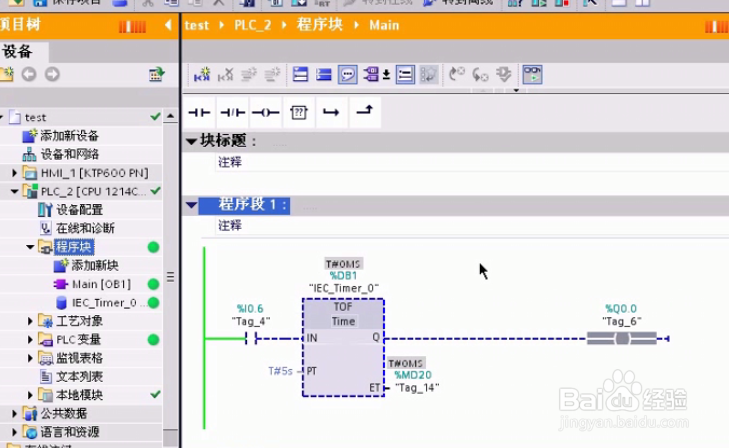Viewport: 729px width, 448px height.
Task: Click Main in the breadcrumb path
Action: point(384,25)
